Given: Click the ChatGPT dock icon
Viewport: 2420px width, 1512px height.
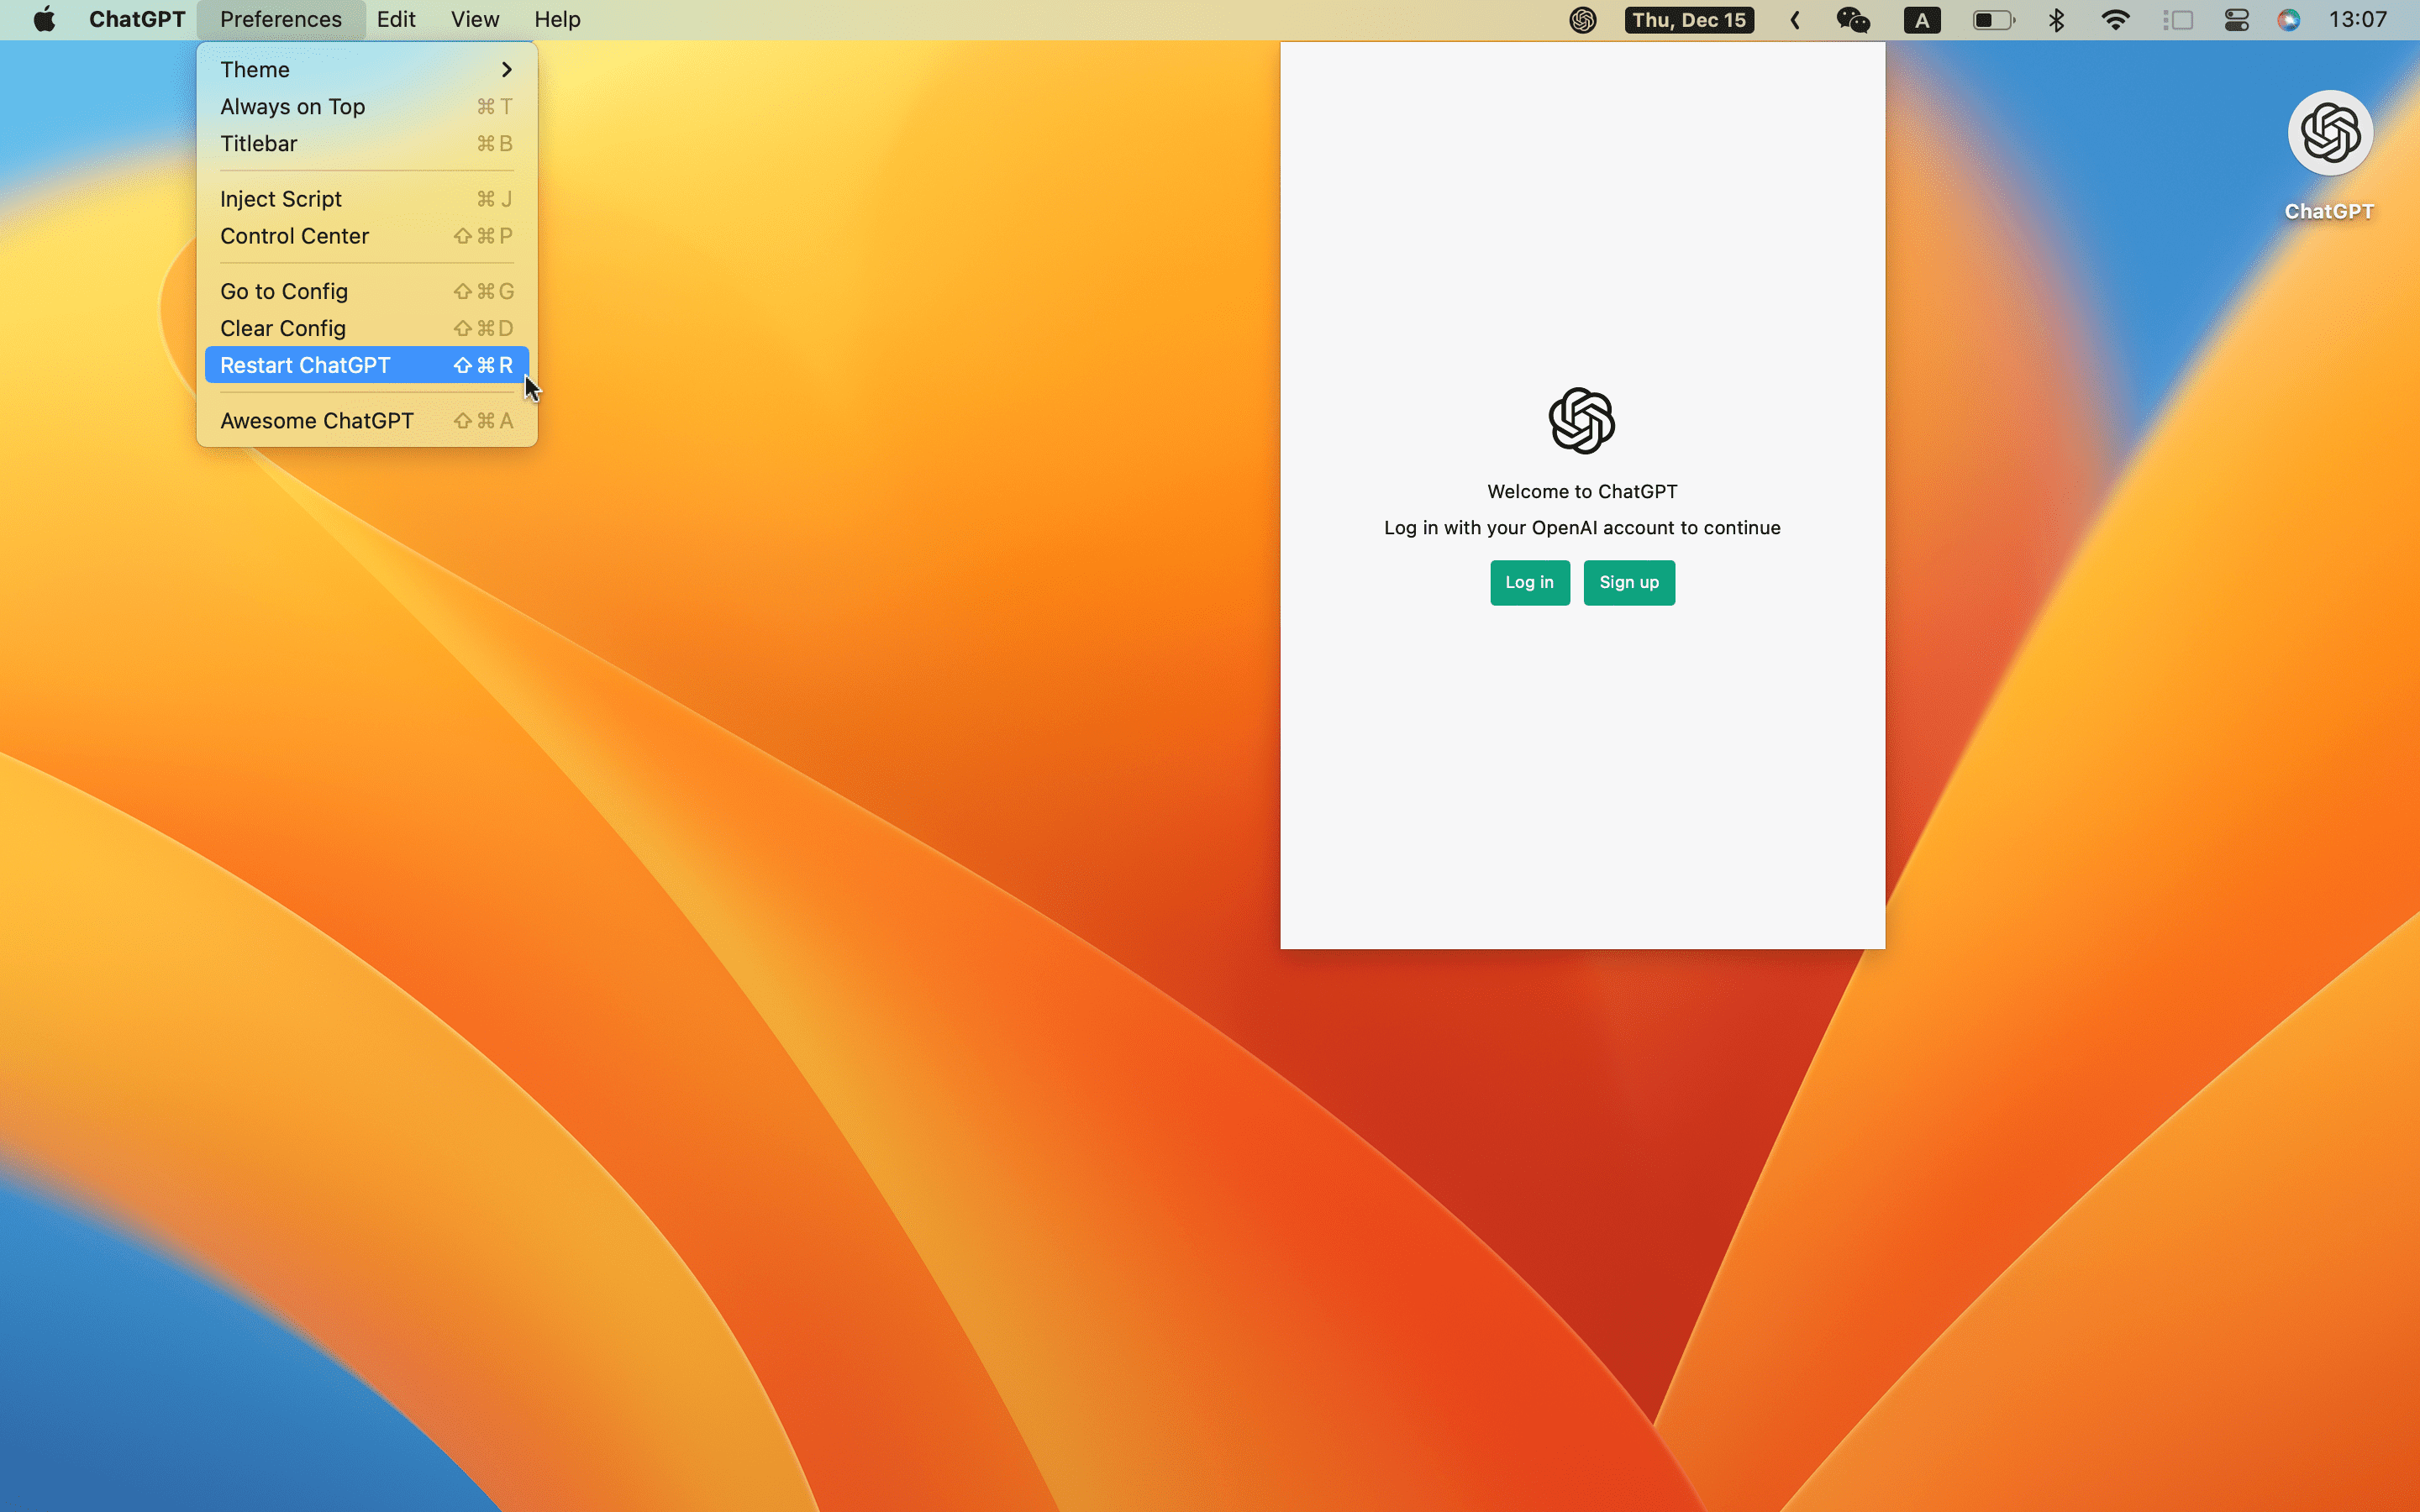Looking at the screenshot, I should click(2329, 133).
